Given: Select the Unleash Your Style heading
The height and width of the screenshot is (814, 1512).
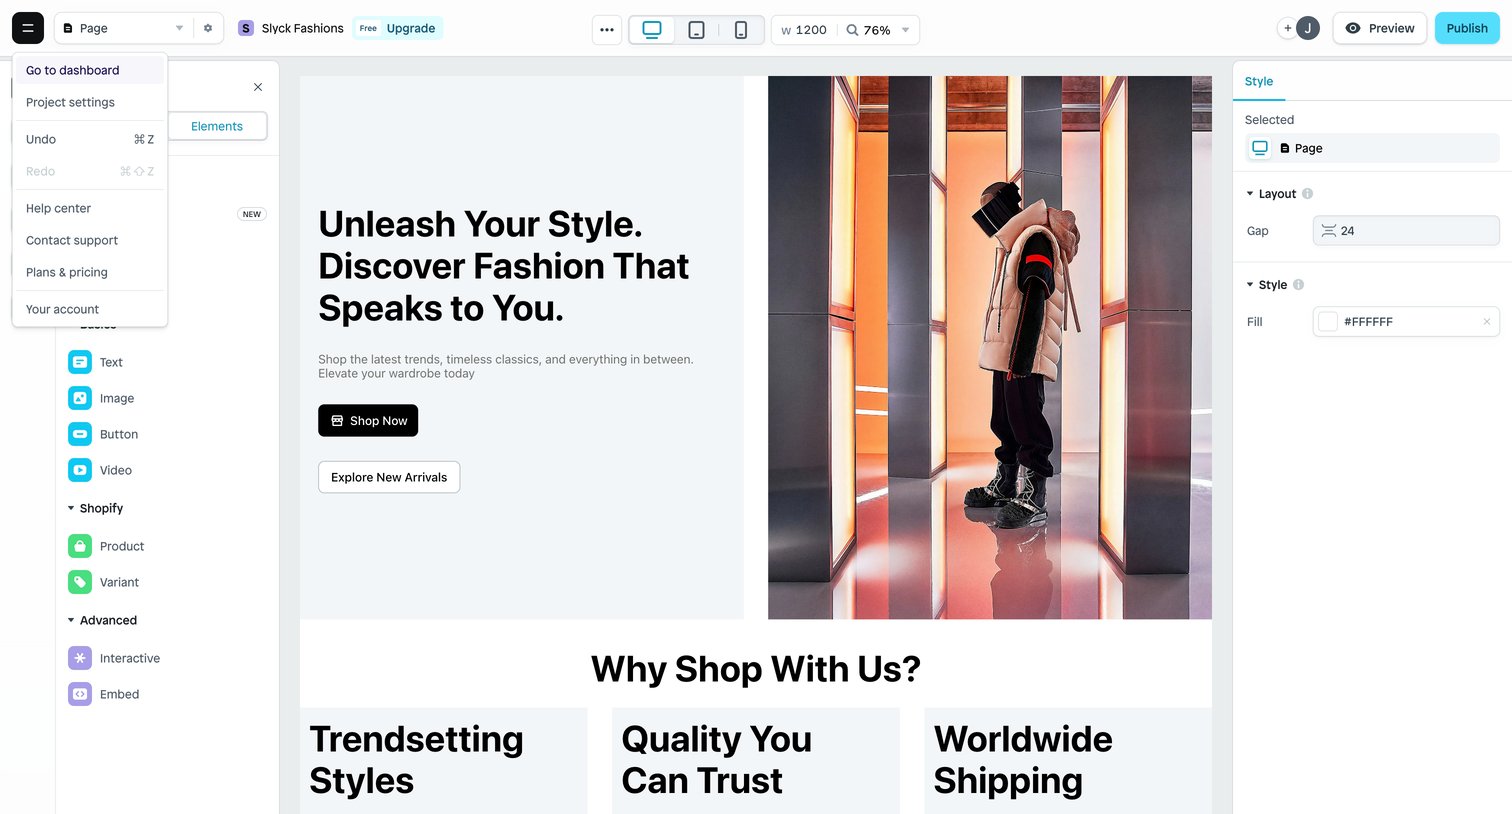Looking at the screenshot, I should tap(504, 266).
